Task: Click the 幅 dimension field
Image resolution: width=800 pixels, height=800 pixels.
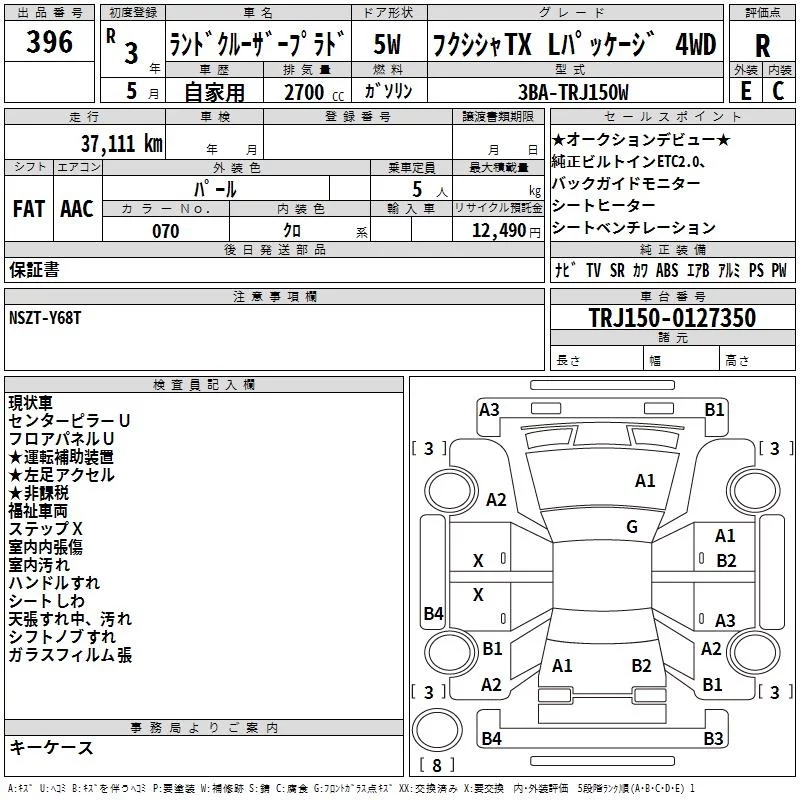Action: 682,360
